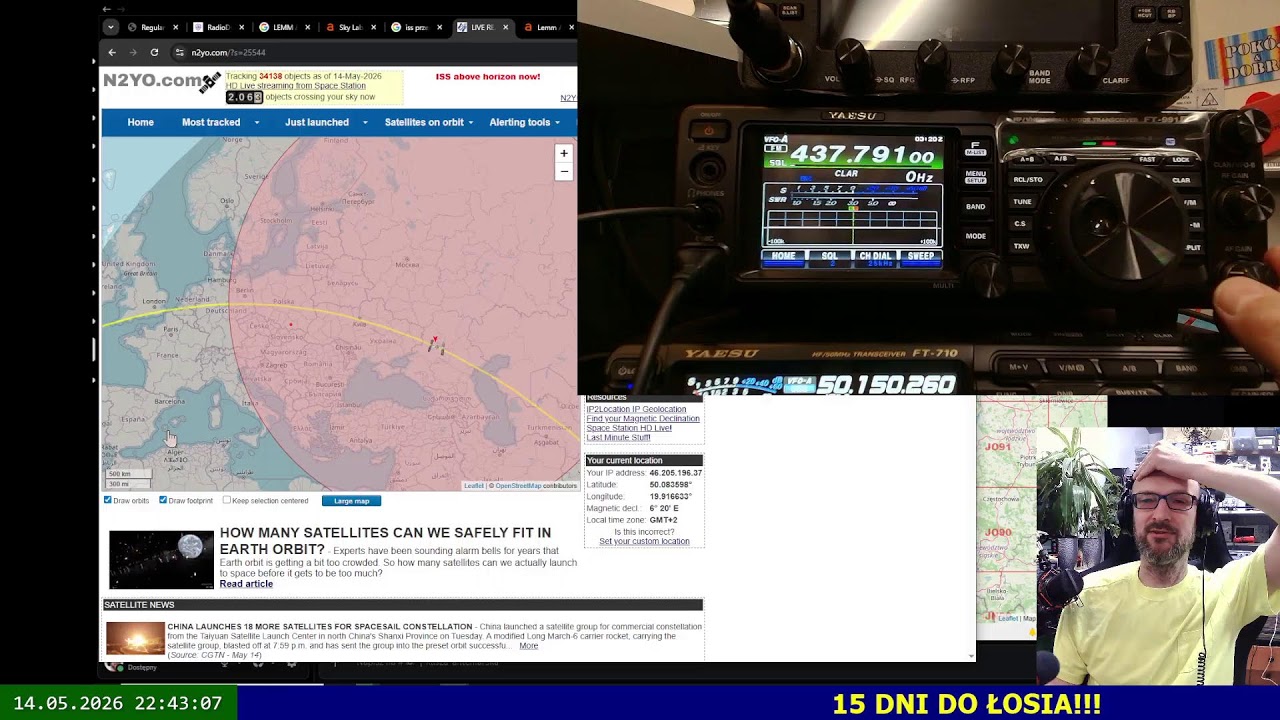This screenshot has height=720, width=1280.
Task: Open the Most tracked menu
Action: [x=211, y=122]
